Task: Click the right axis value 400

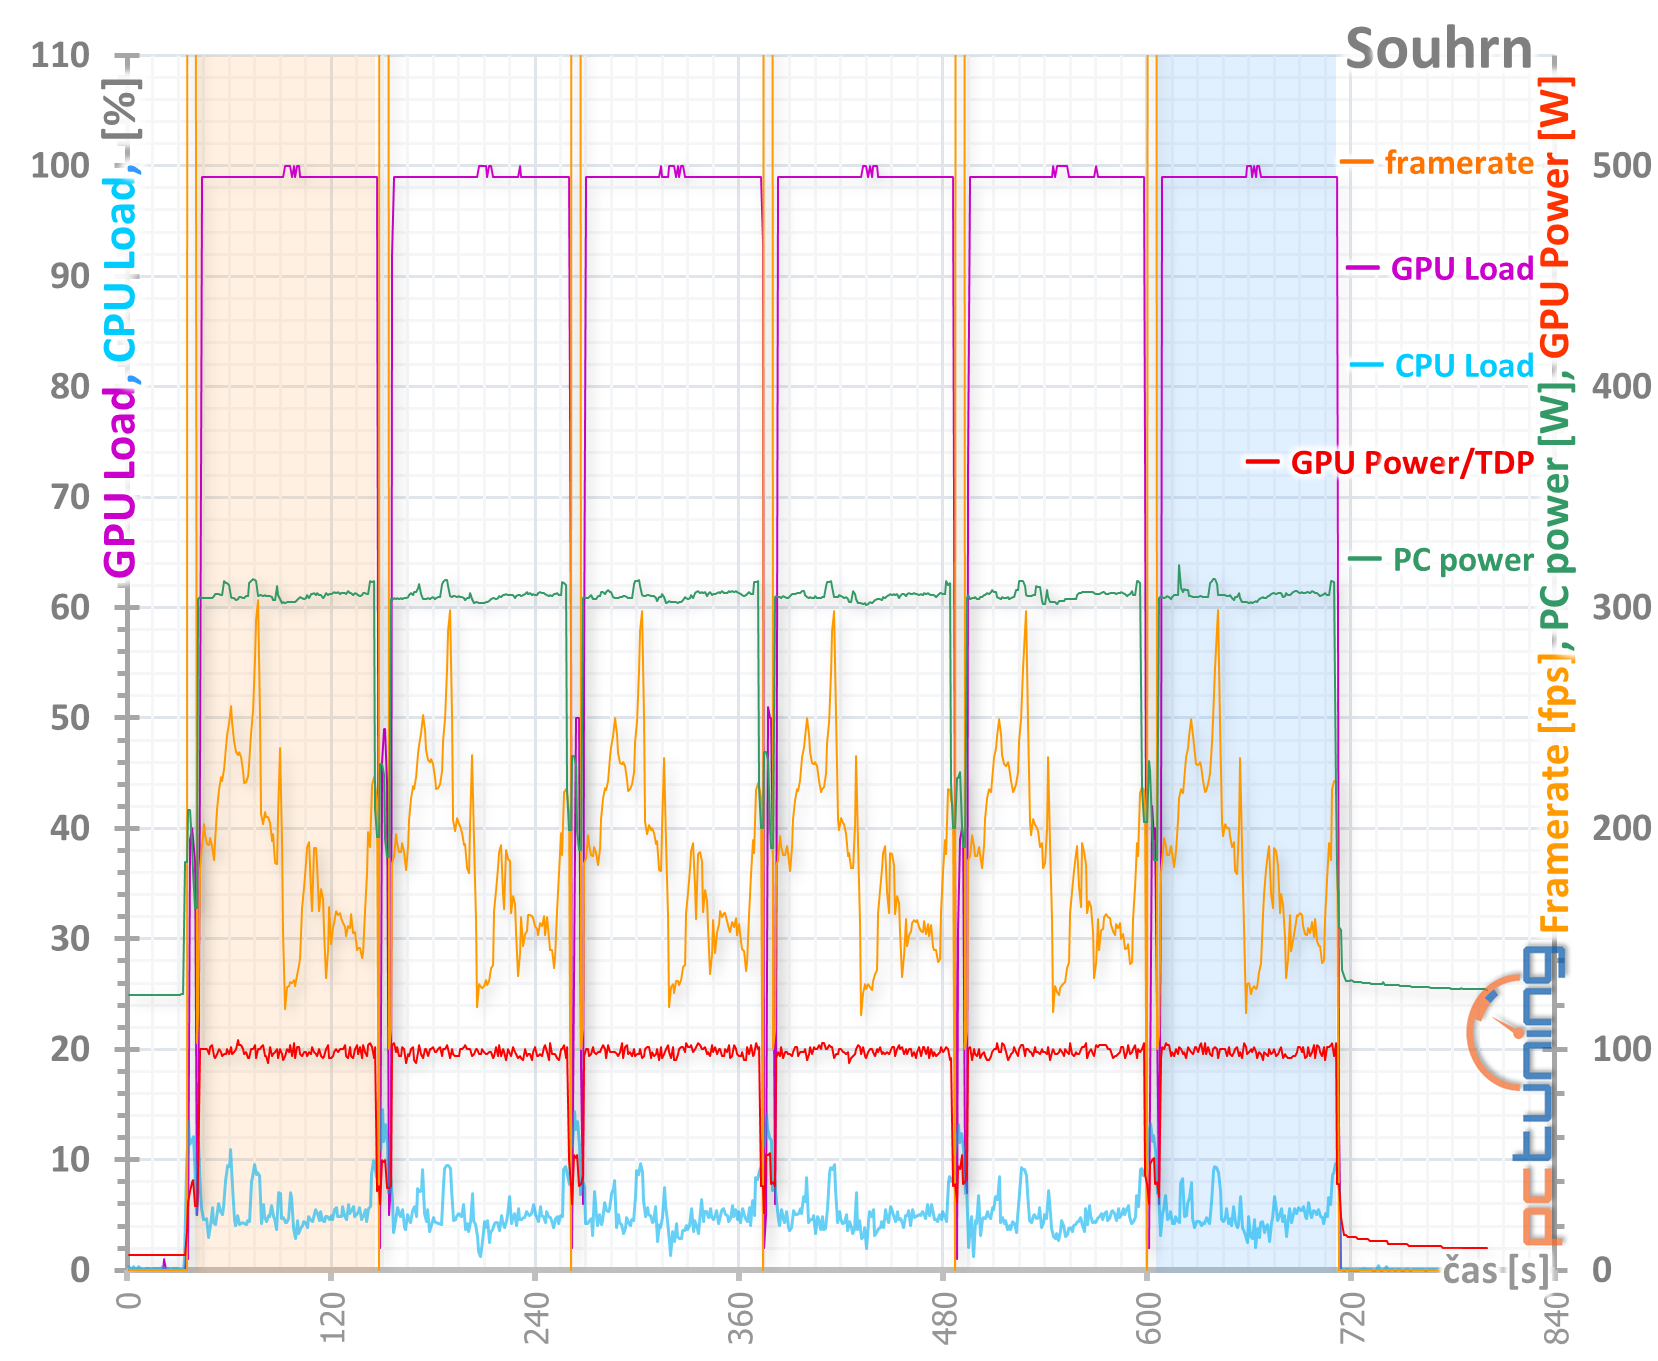Action: [x=1621, y=386]
